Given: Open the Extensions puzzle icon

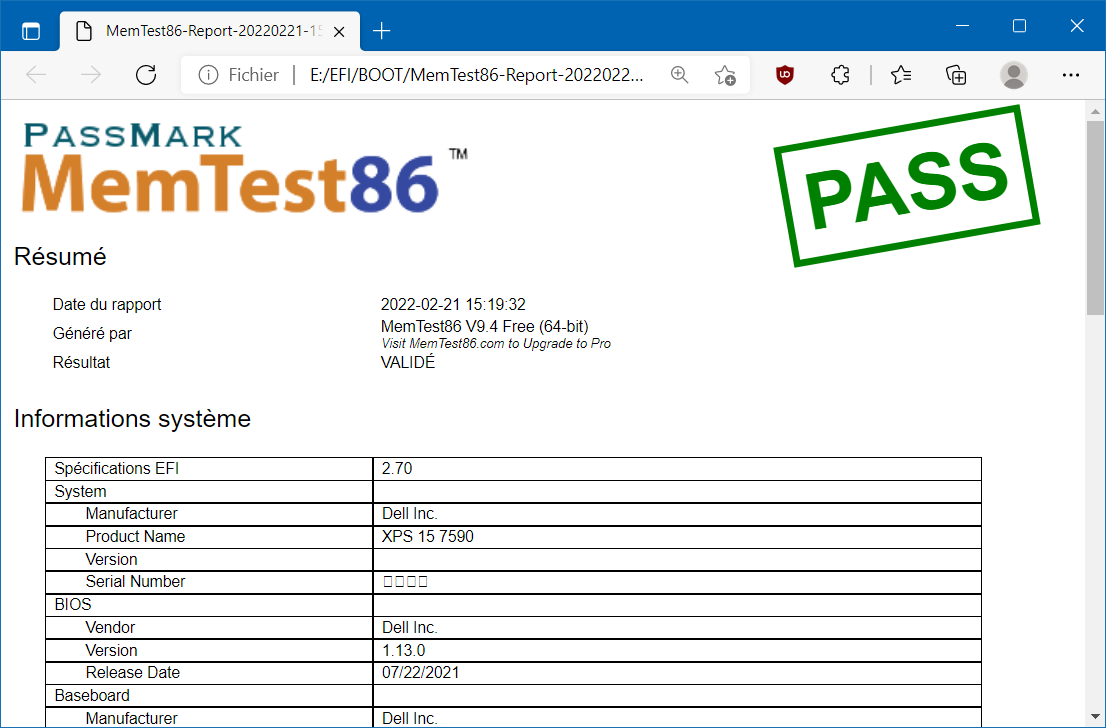Looking at the screenshot, I should click(x=840, y=75).
